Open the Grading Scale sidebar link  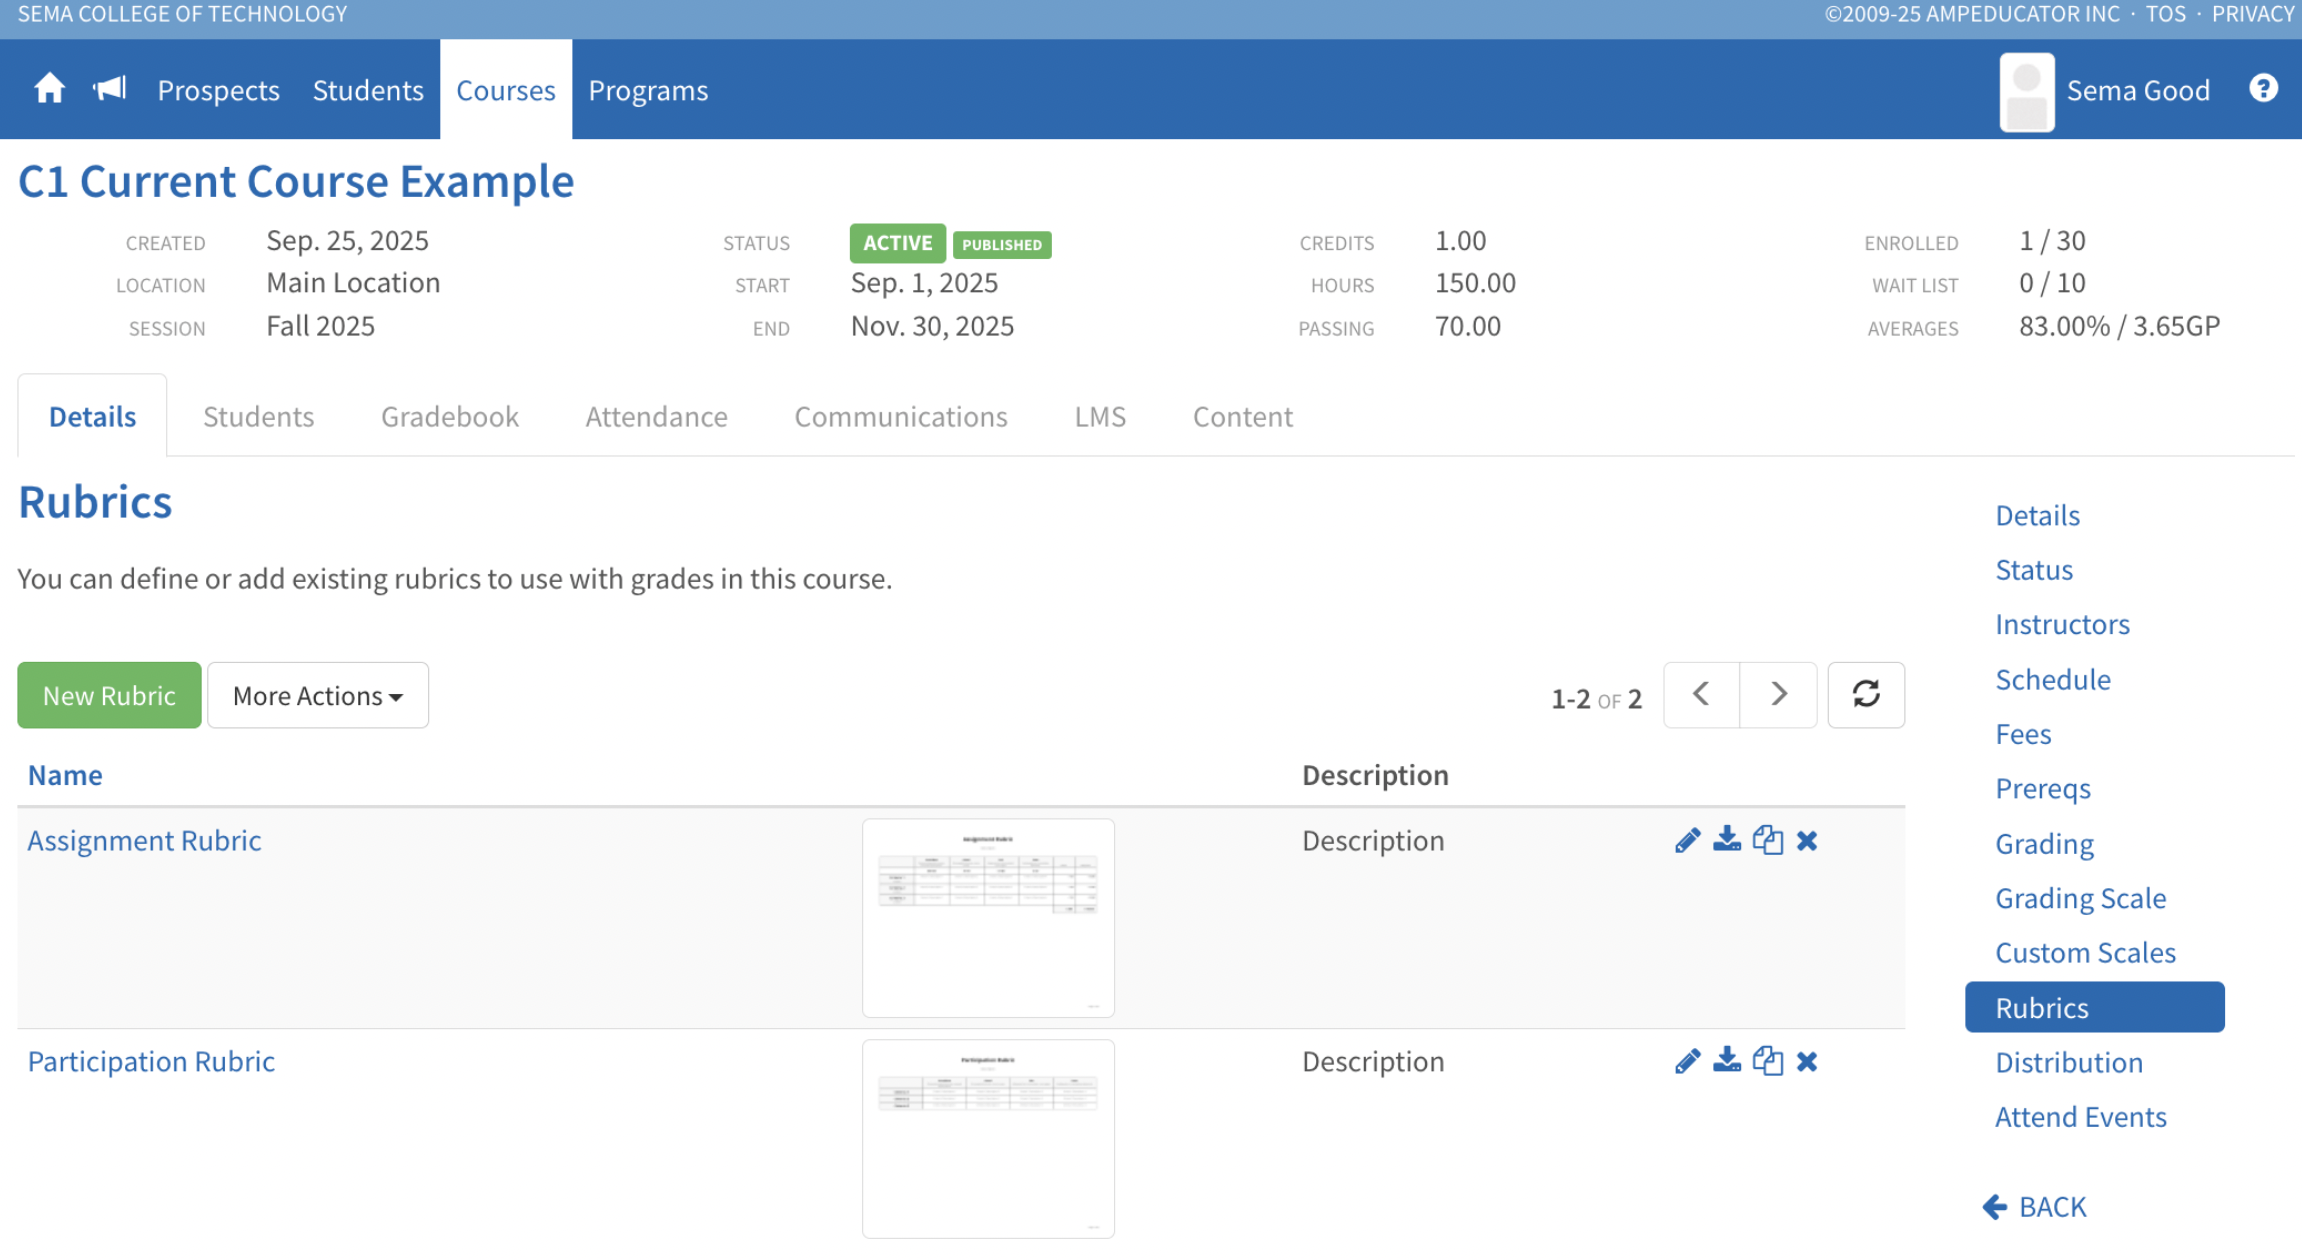2080,898
